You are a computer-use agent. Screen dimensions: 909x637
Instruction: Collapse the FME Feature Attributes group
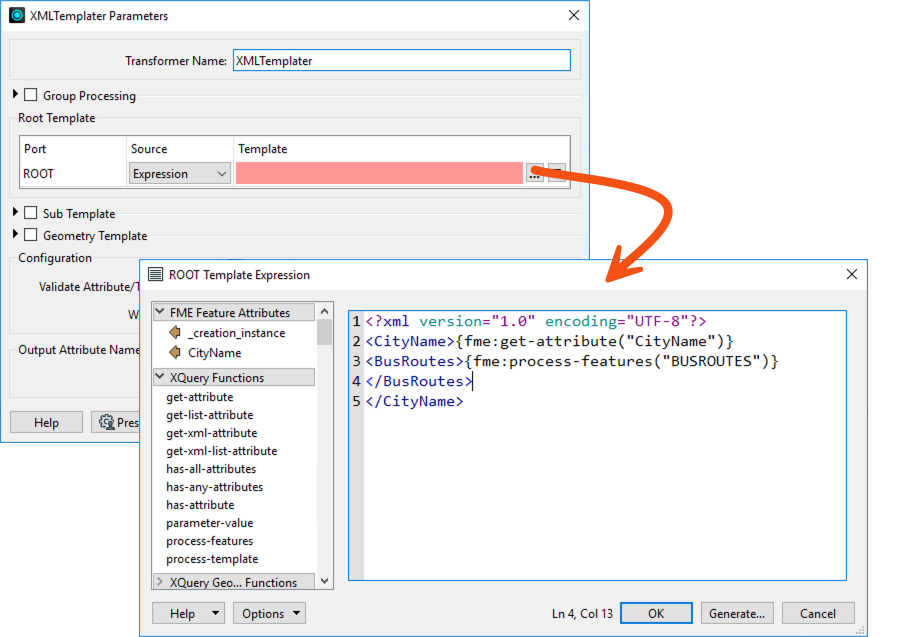[x=160, y=312]
